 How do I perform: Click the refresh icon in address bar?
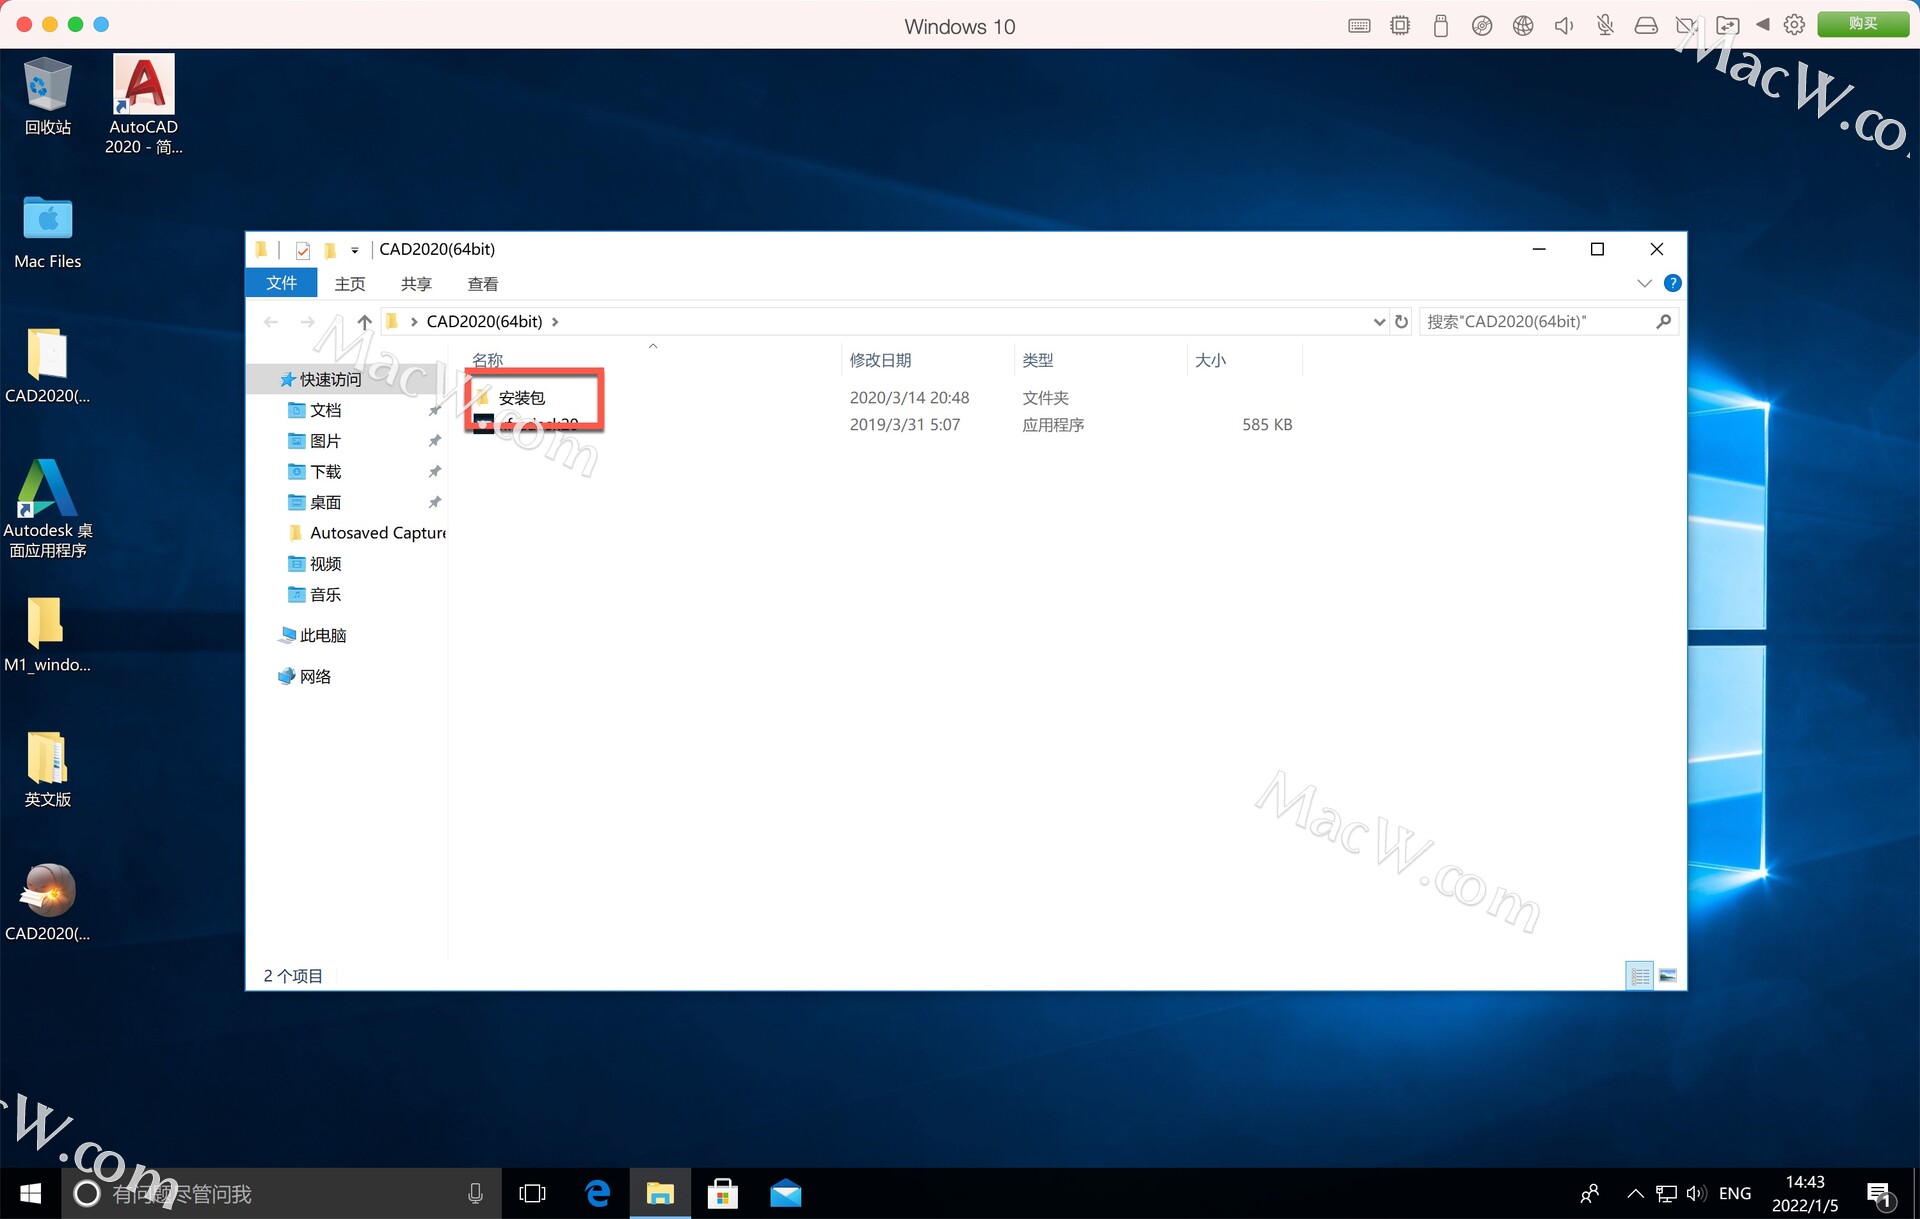[x=1401, y=322]
